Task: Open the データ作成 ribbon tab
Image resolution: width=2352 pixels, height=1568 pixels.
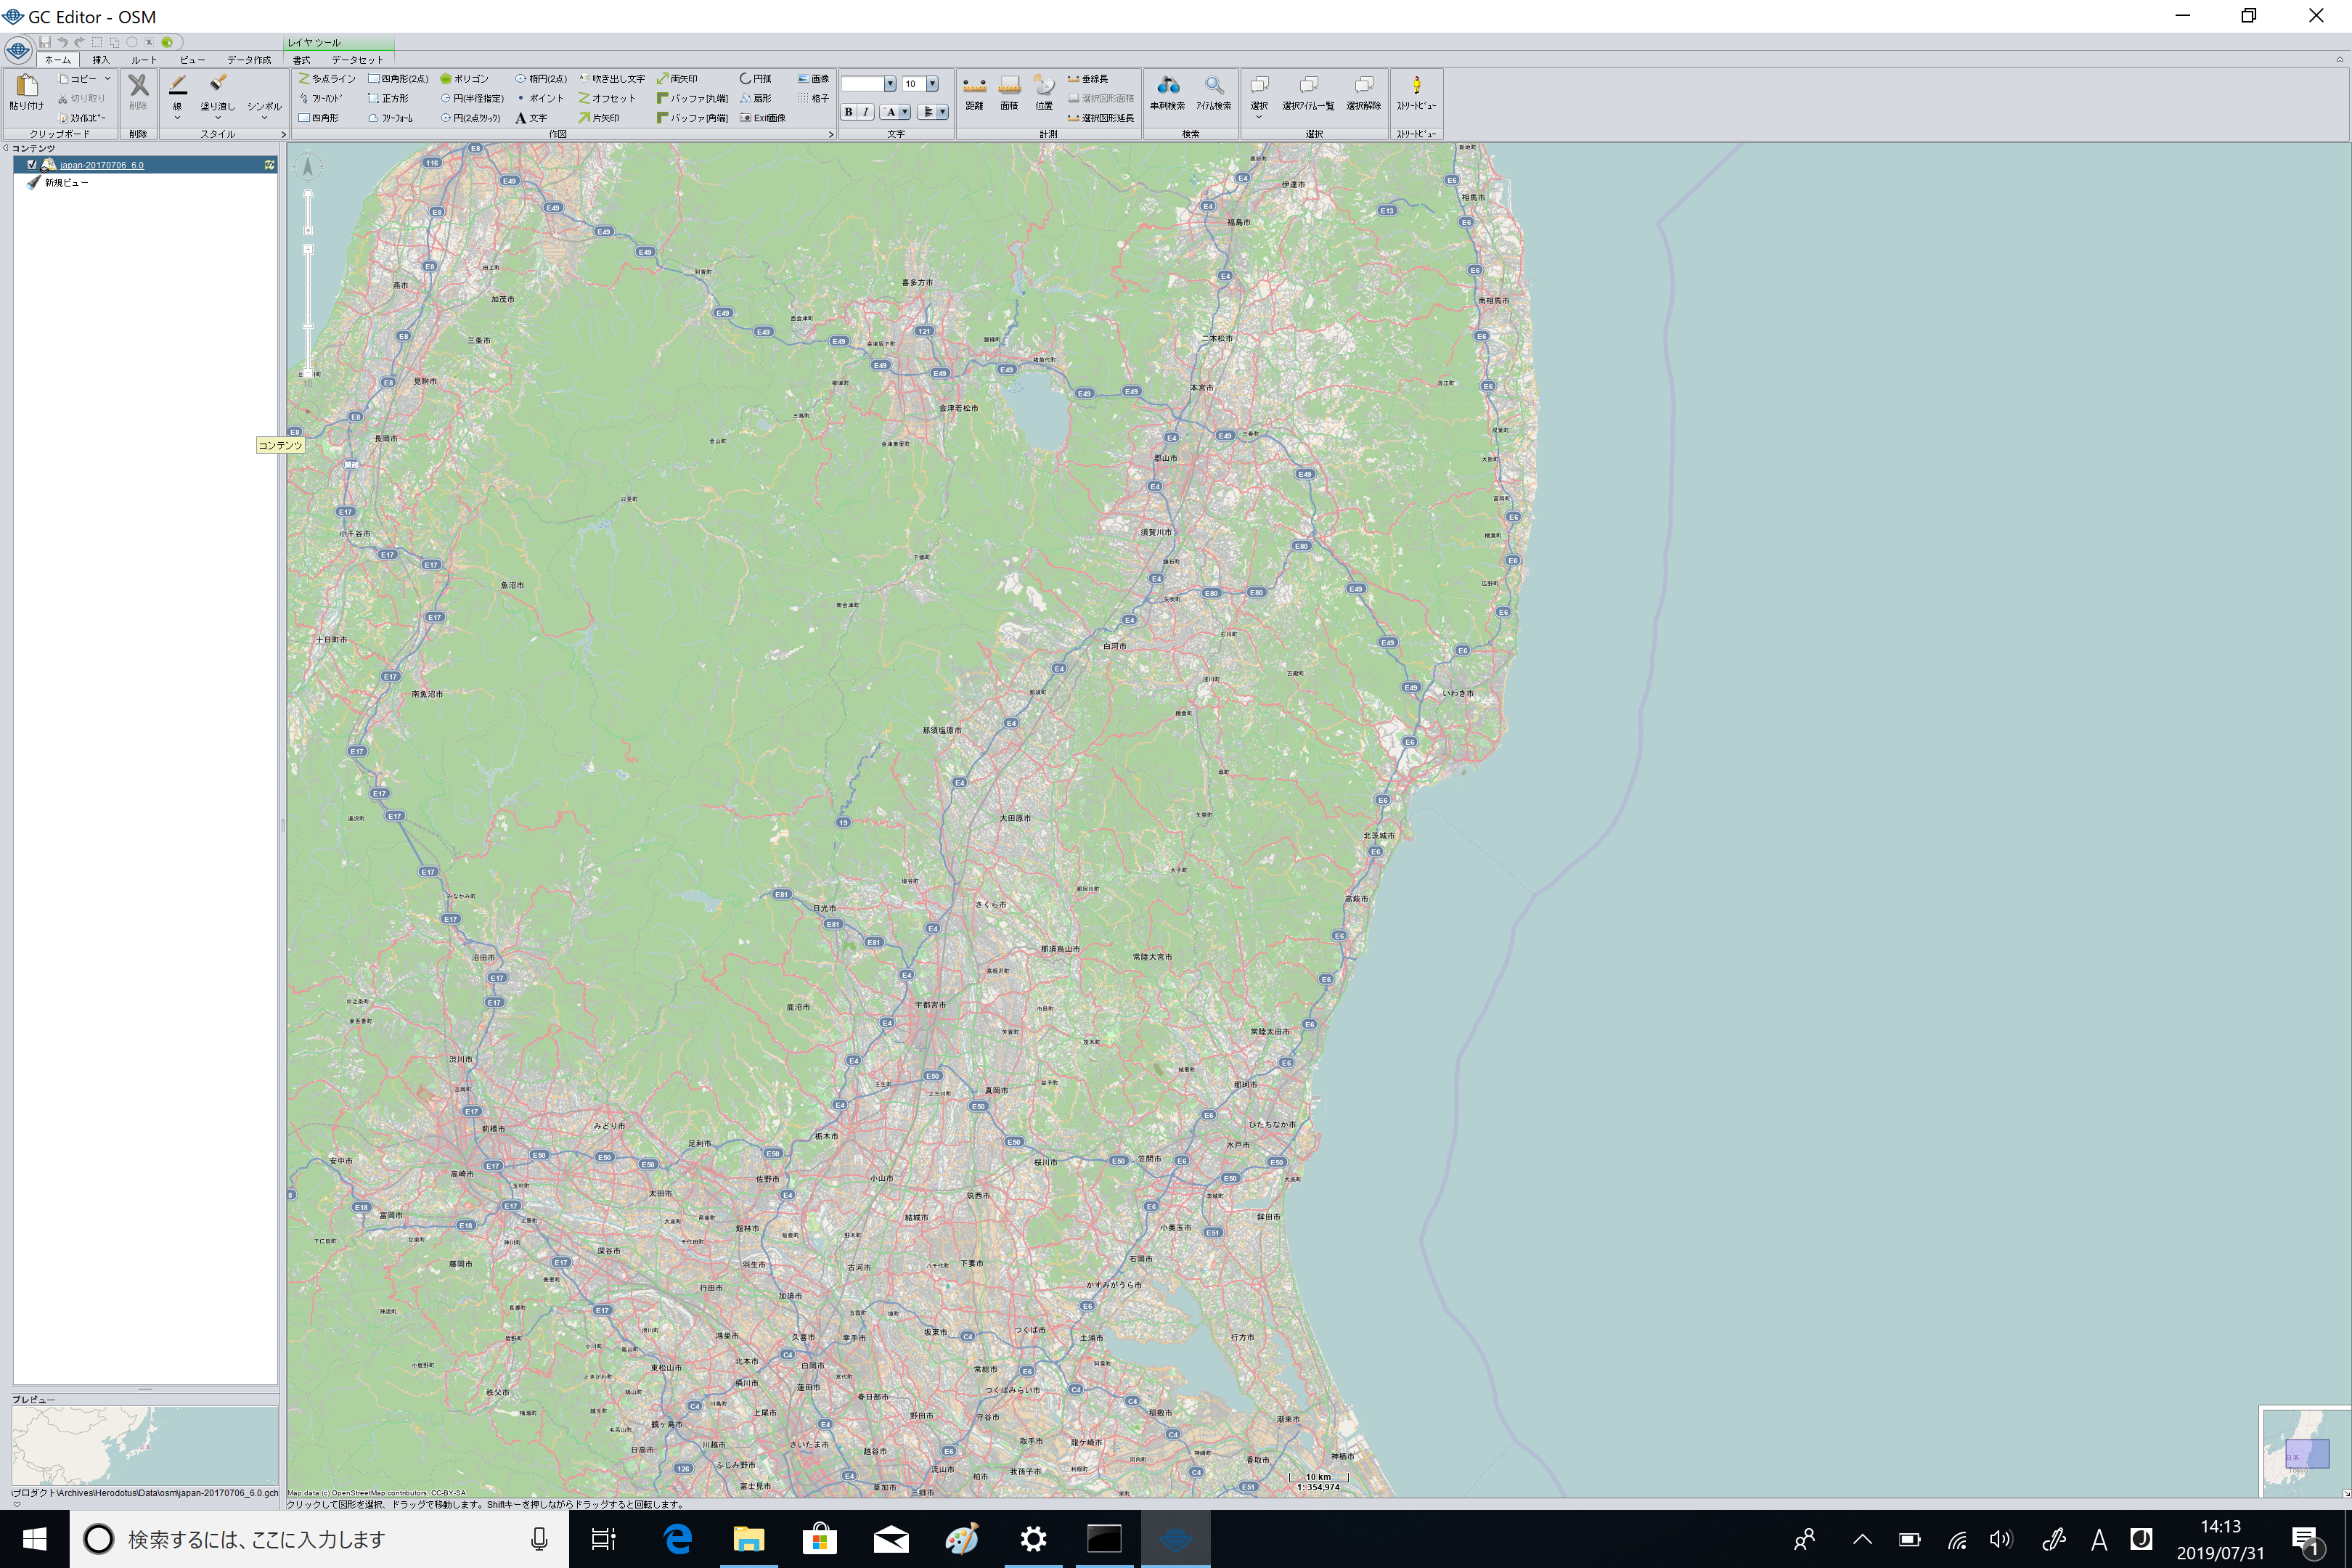Action: tap(248, 60)
